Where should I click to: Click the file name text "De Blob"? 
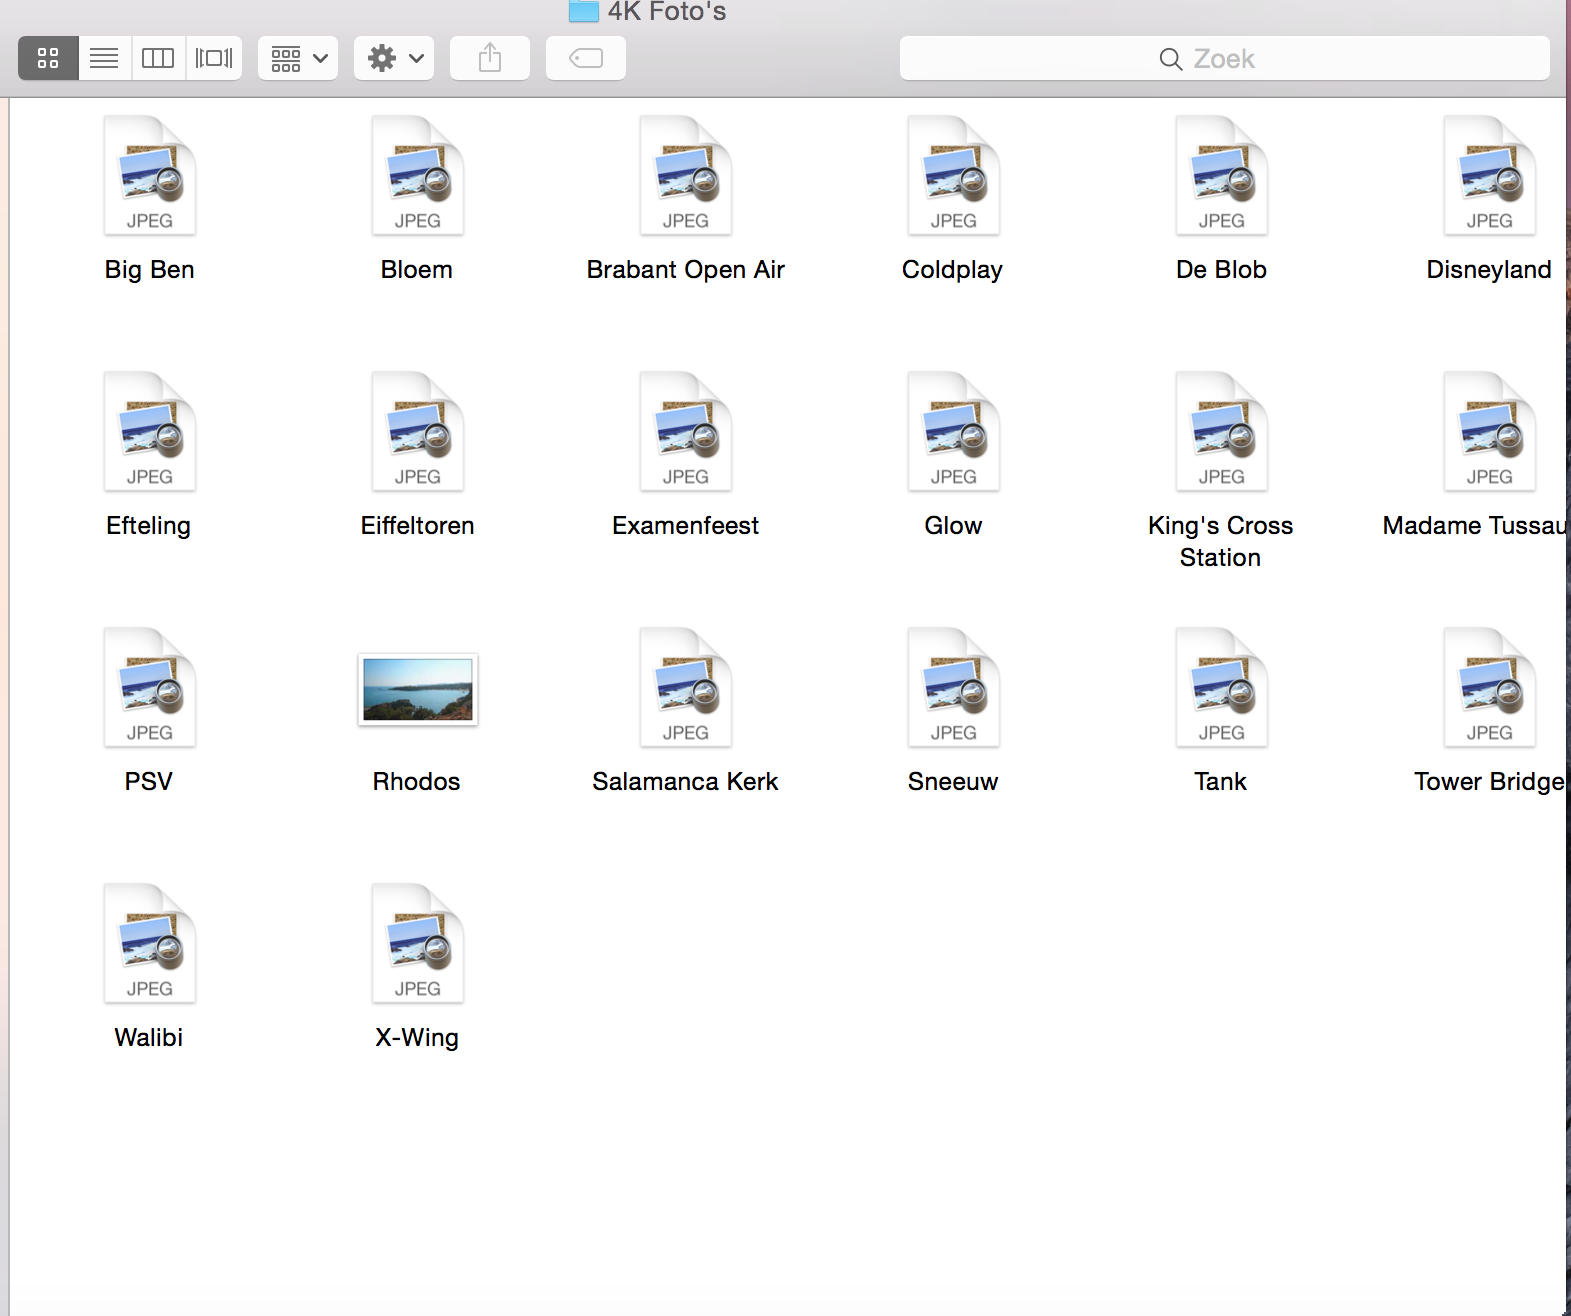coord(1221,270)
